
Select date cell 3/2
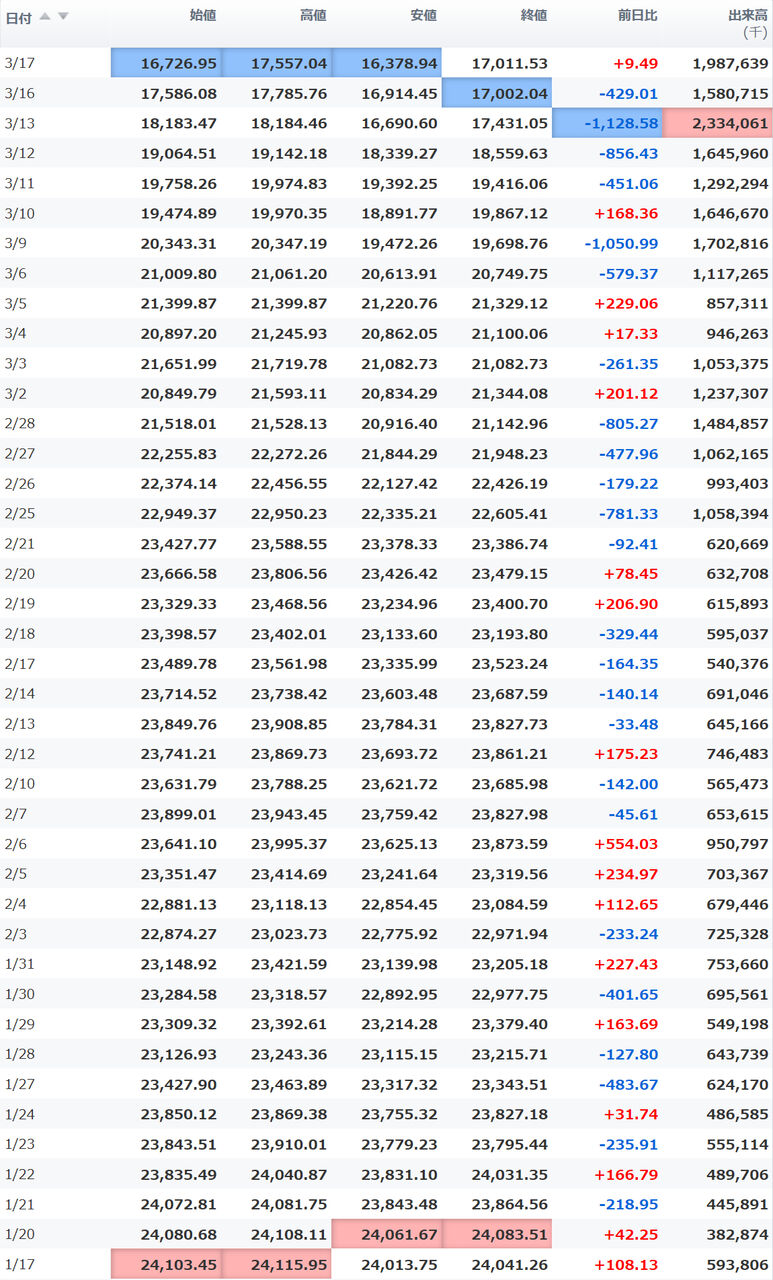[x=14, y=393]
